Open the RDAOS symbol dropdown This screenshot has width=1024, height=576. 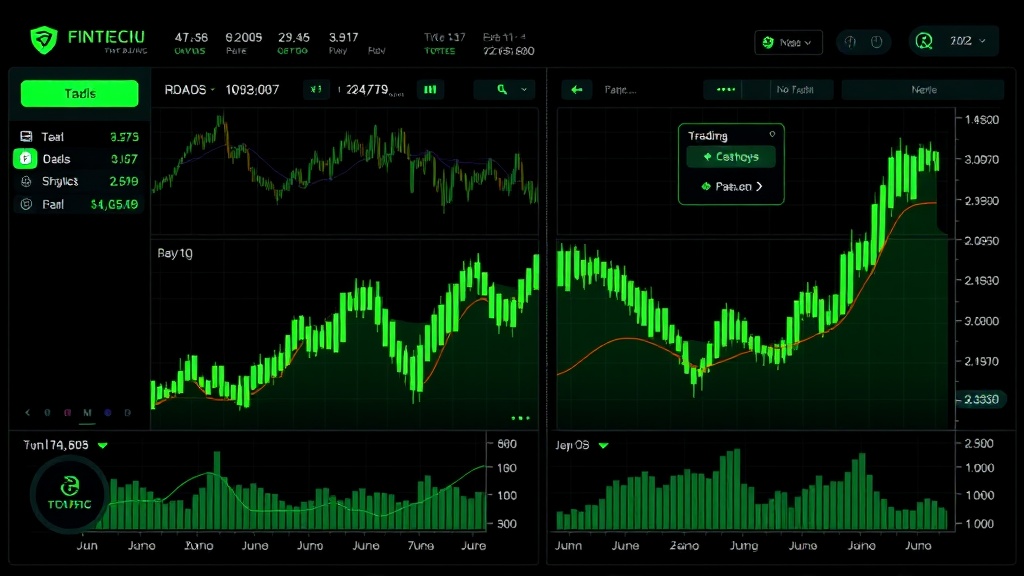coord(189,89)
